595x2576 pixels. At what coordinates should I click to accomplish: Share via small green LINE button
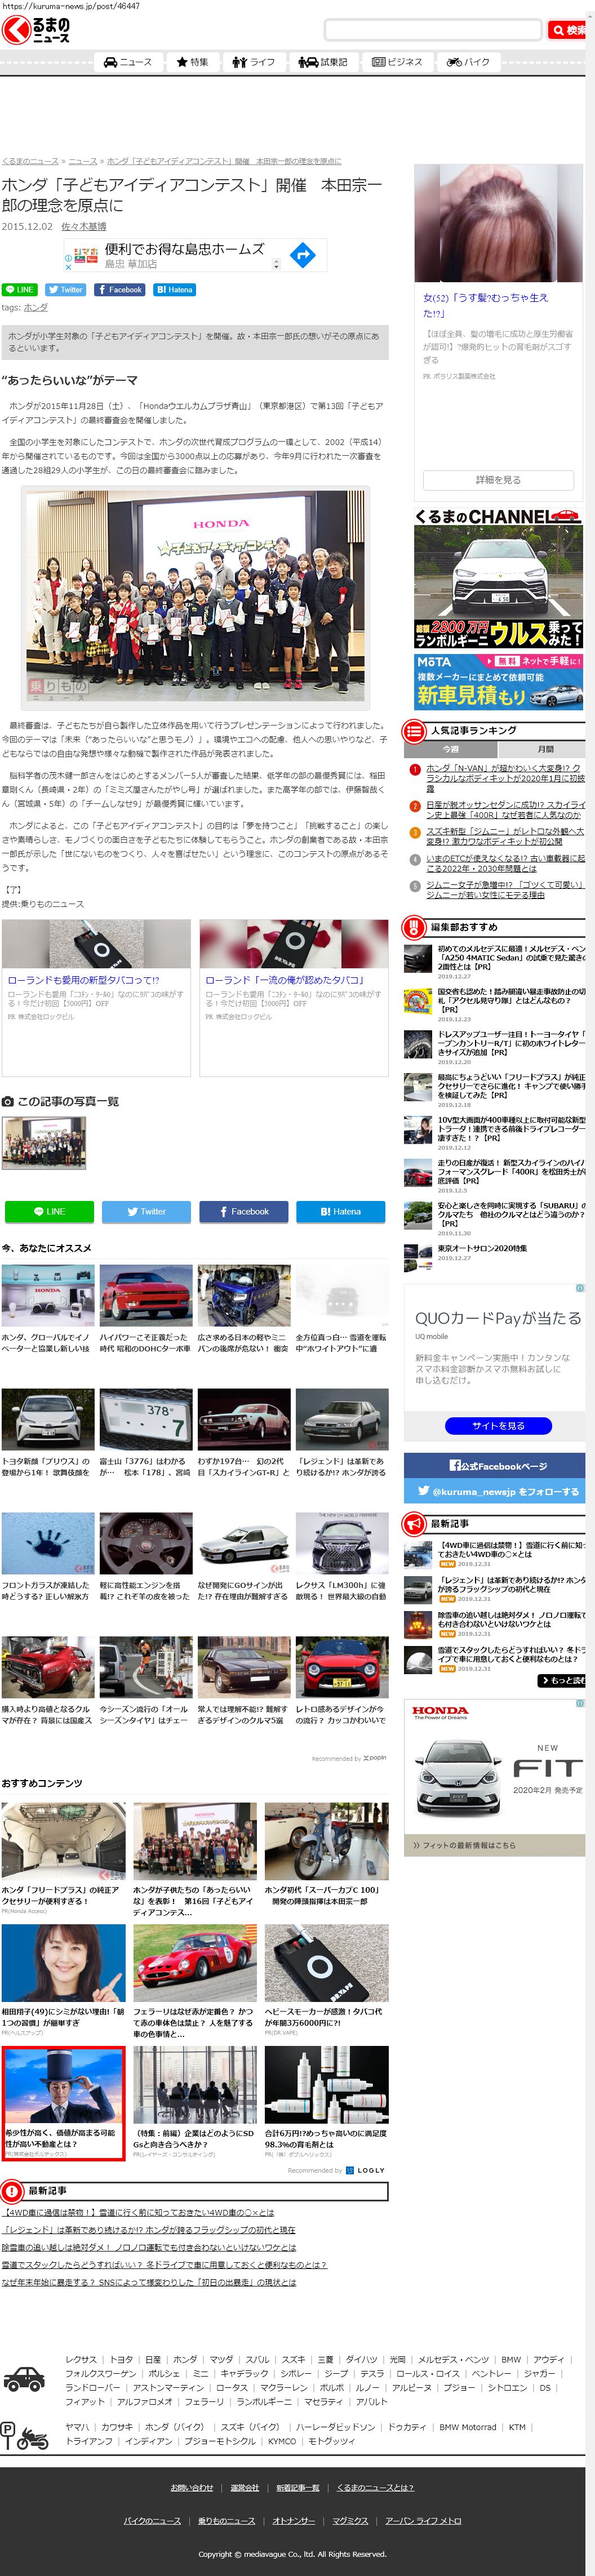coord(19,290)
